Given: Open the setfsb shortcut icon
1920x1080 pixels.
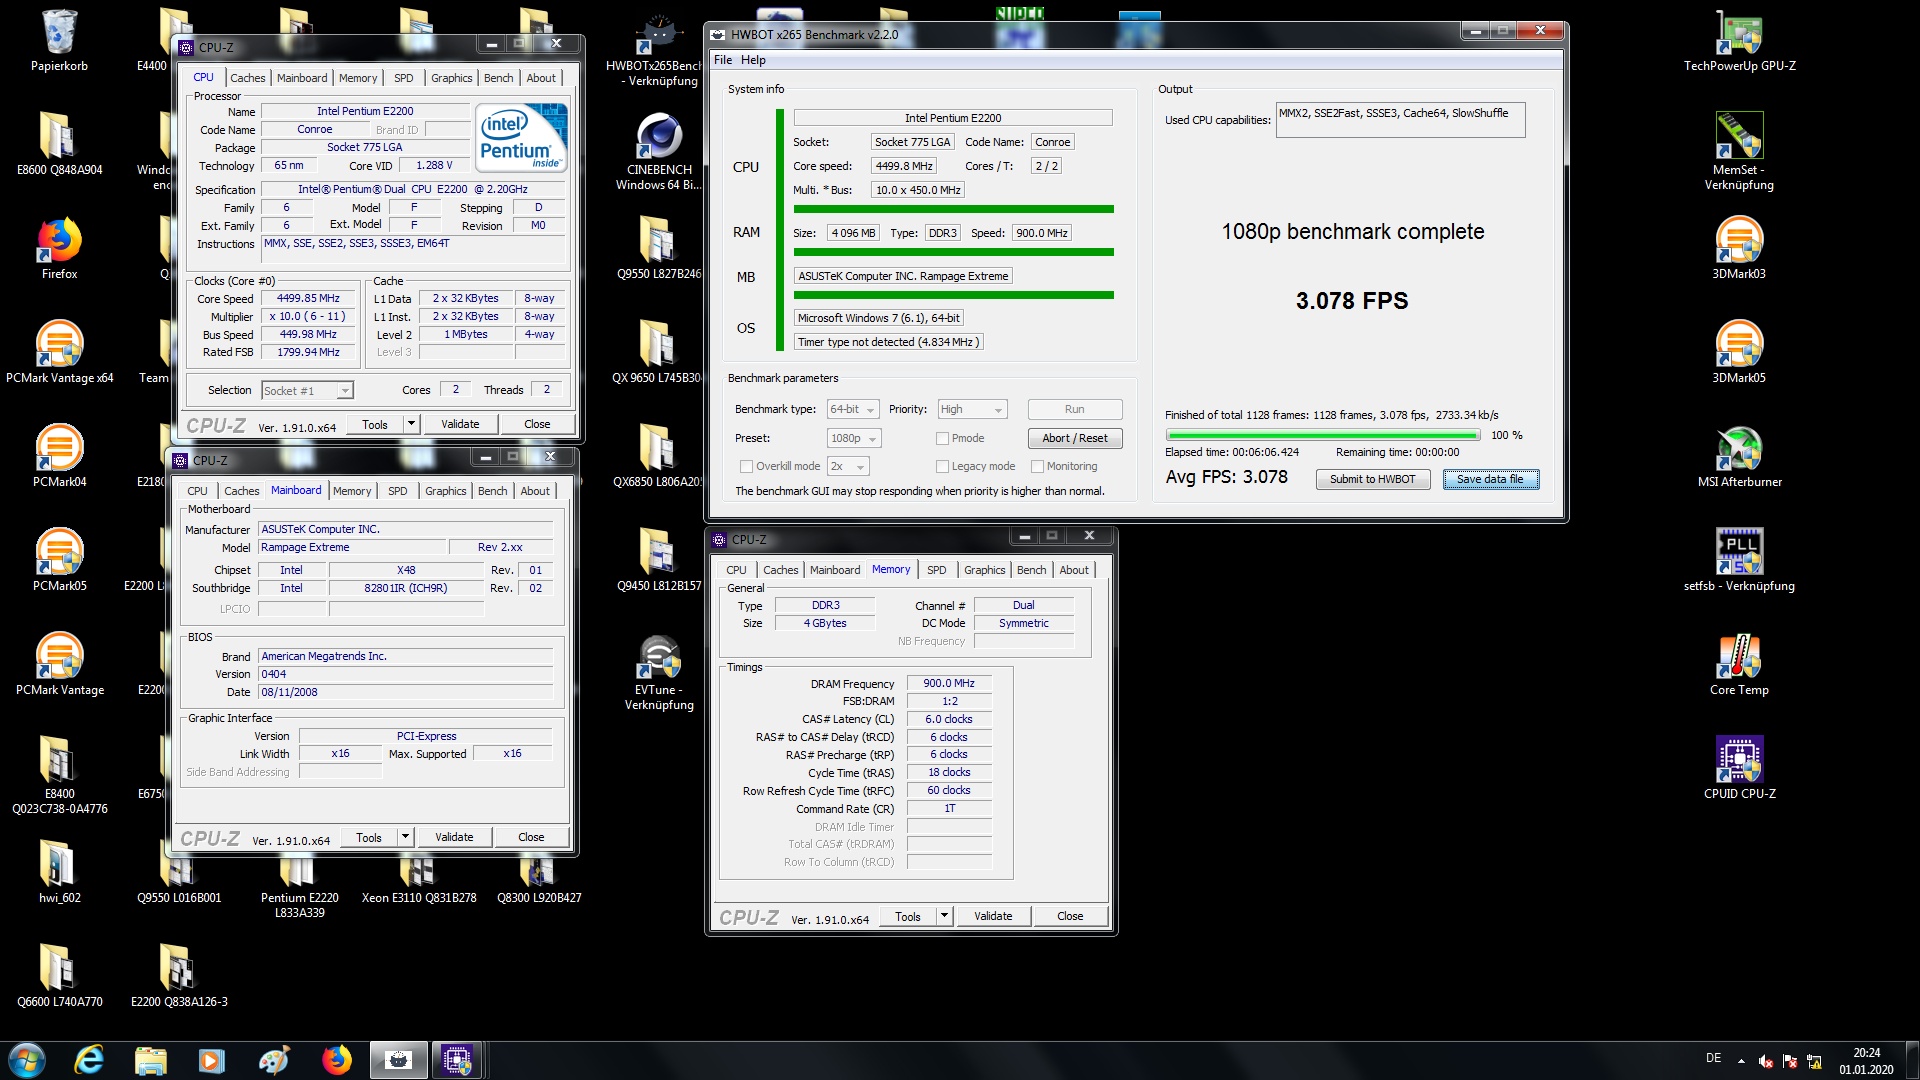Looking at the screenshot, I should pos(1739,560).
